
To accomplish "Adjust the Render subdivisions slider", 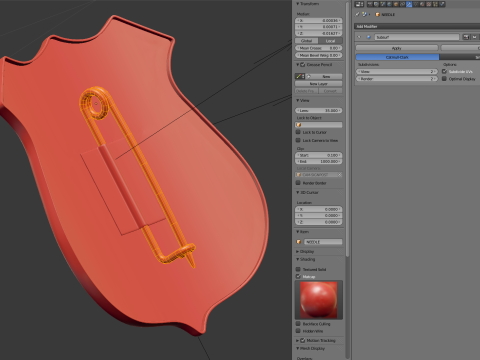I will (x=397, y=79).
